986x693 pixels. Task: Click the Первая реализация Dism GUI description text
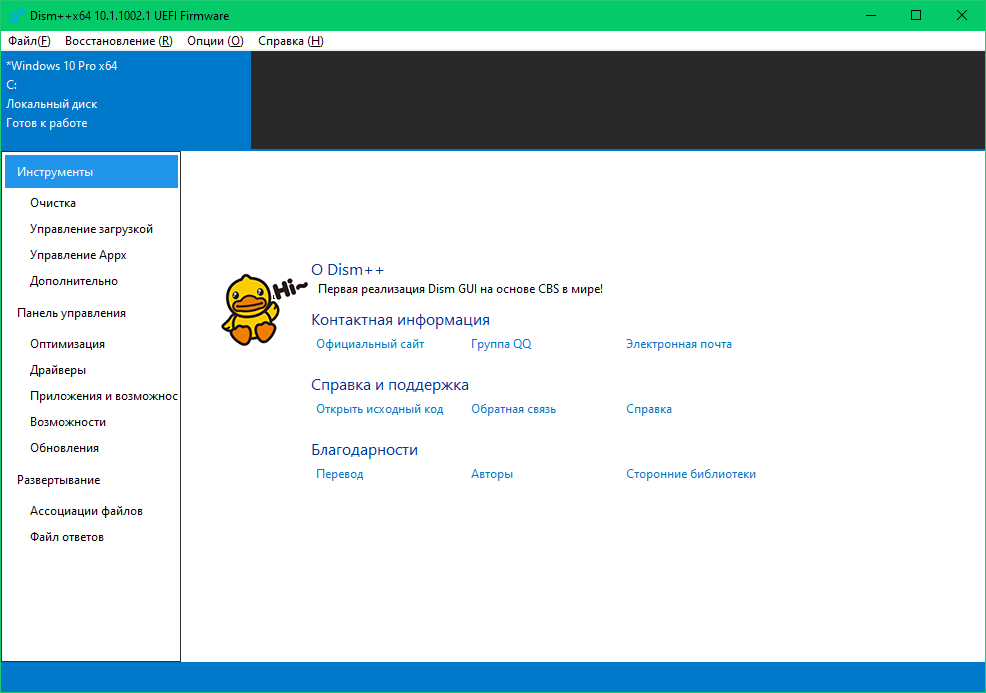[x=460, y=289]
